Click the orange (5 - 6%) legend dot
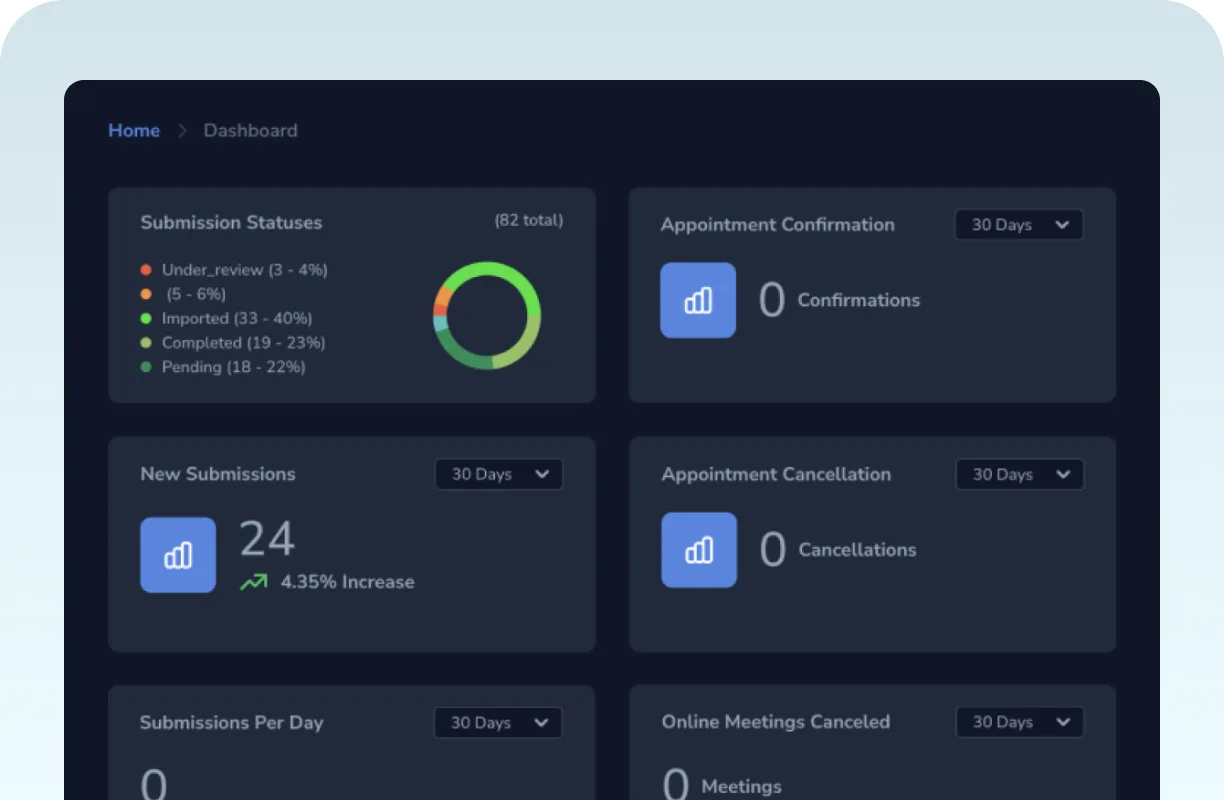Viewport: 1224px width, 800px height. tap(146, 294)
